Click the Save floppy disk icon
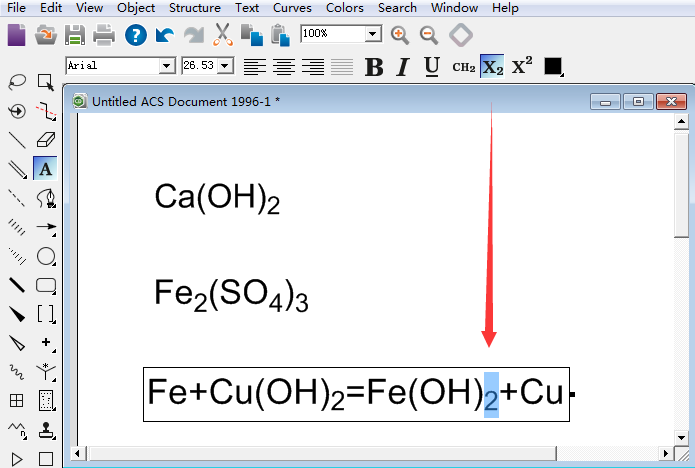This screenshot has height=468, width=695. 74,35
